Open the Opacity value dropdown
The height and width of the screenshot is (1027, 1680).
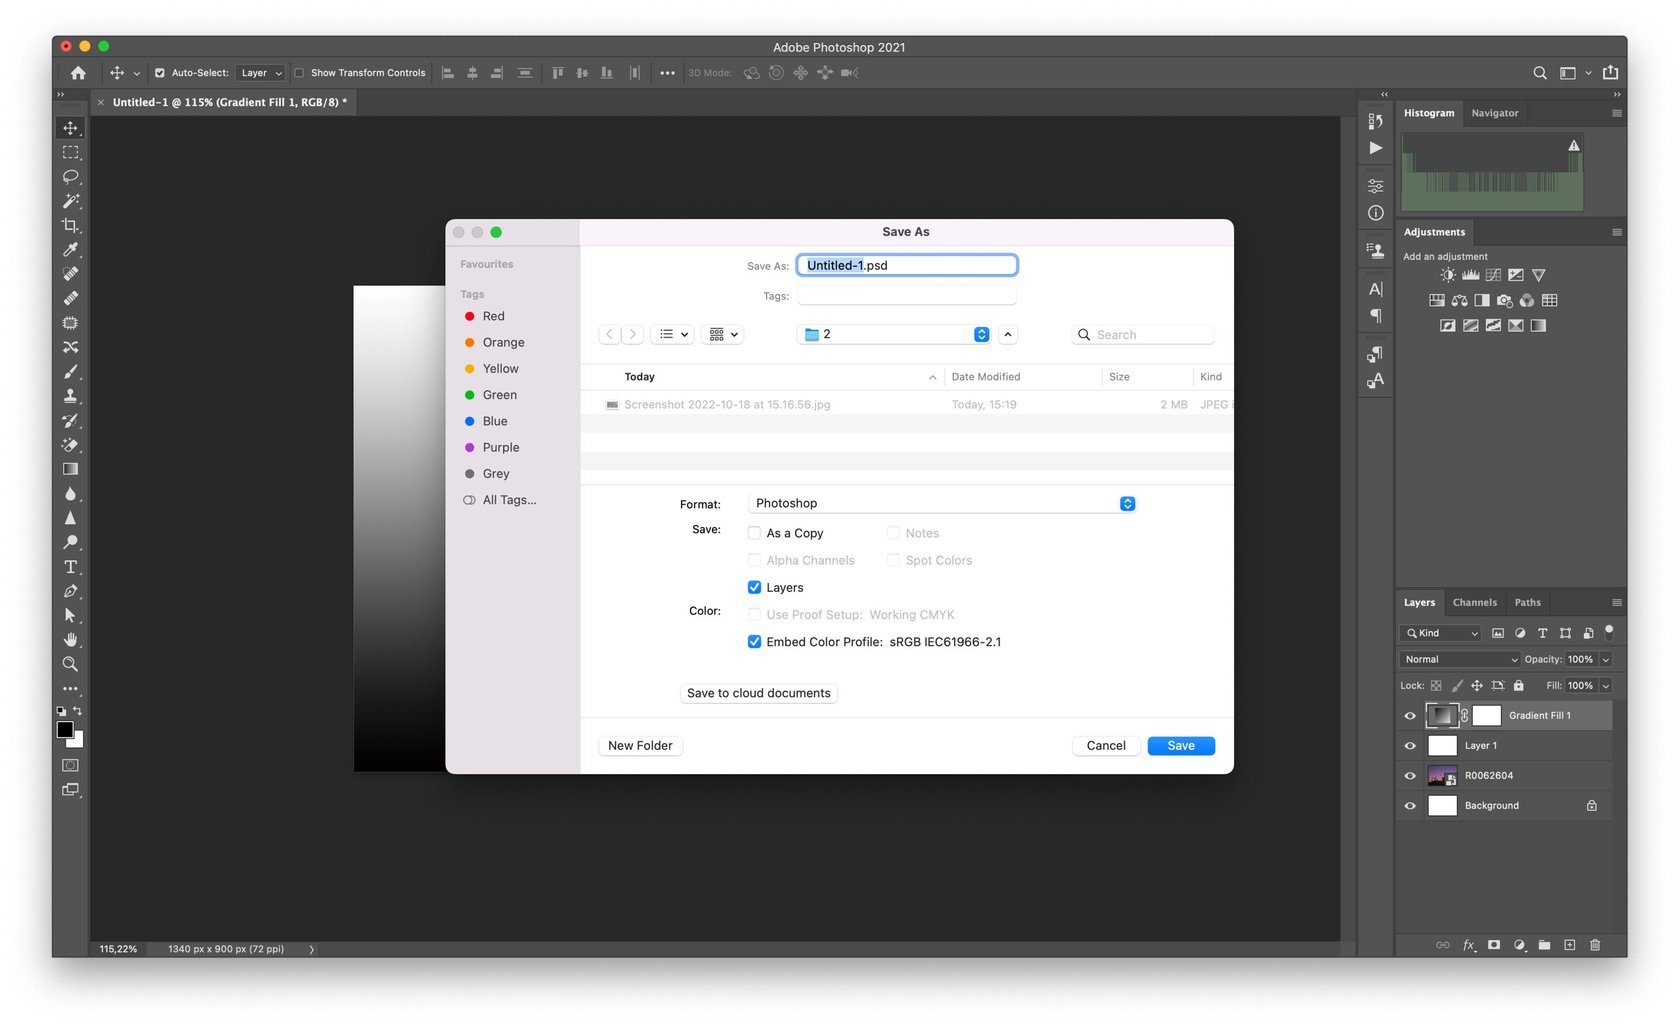[x=1606, y=659]
